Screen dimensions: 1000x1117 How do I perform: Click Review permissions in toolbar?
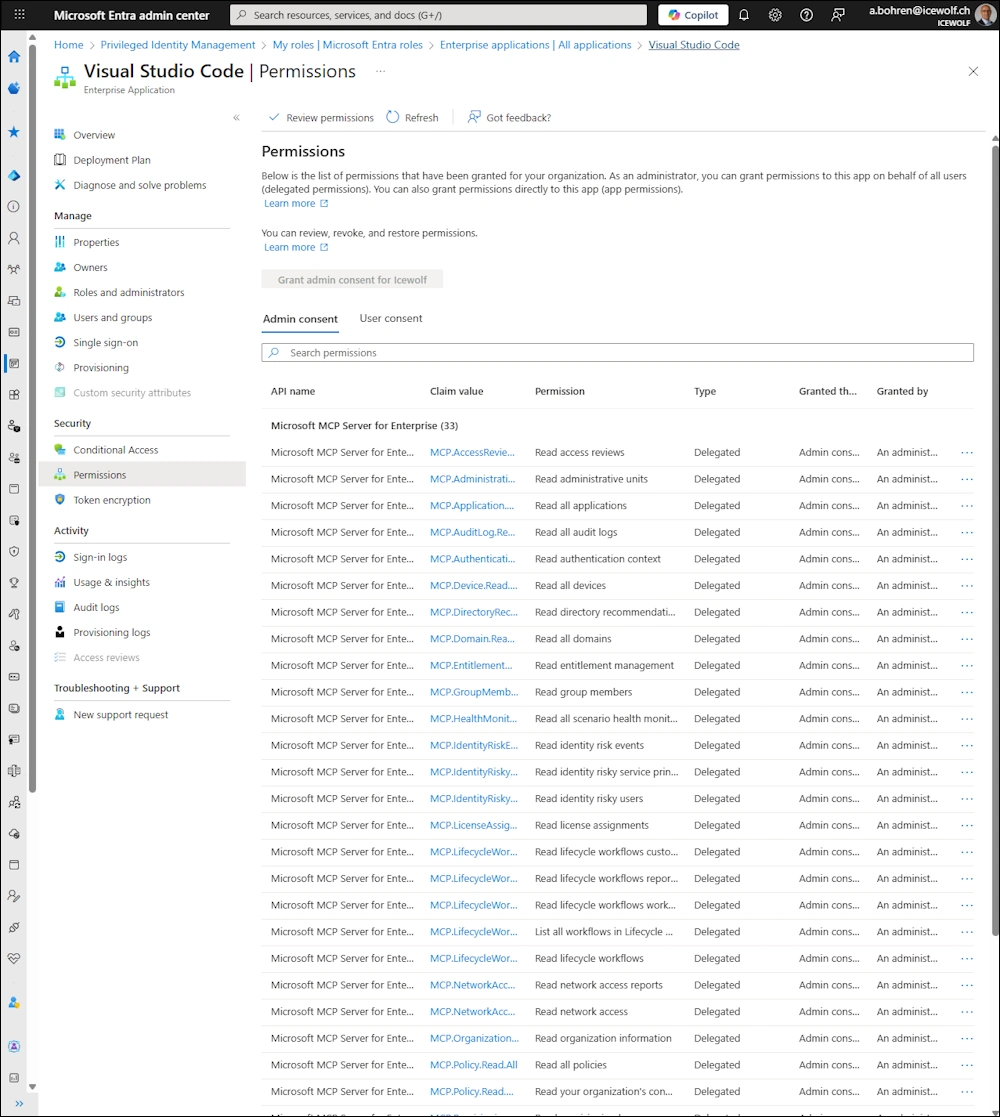point(321,117)
